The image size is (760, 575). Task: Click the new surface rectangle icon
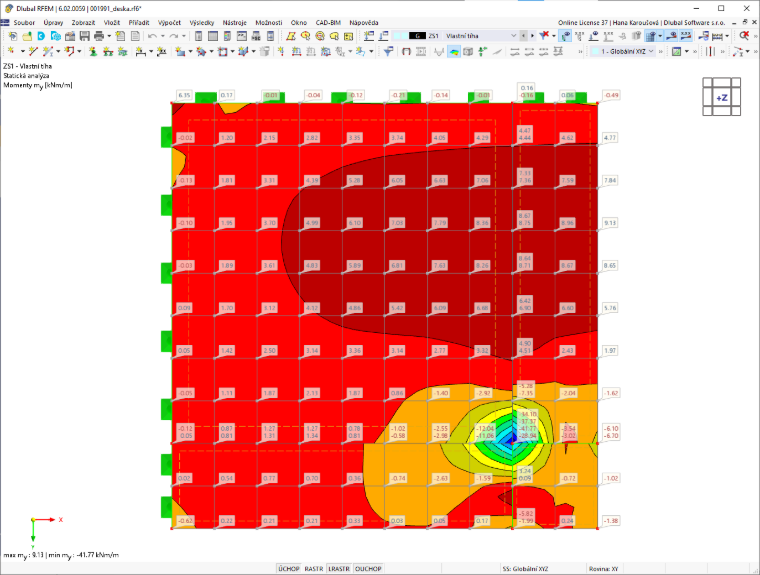[x=180, y=51]
